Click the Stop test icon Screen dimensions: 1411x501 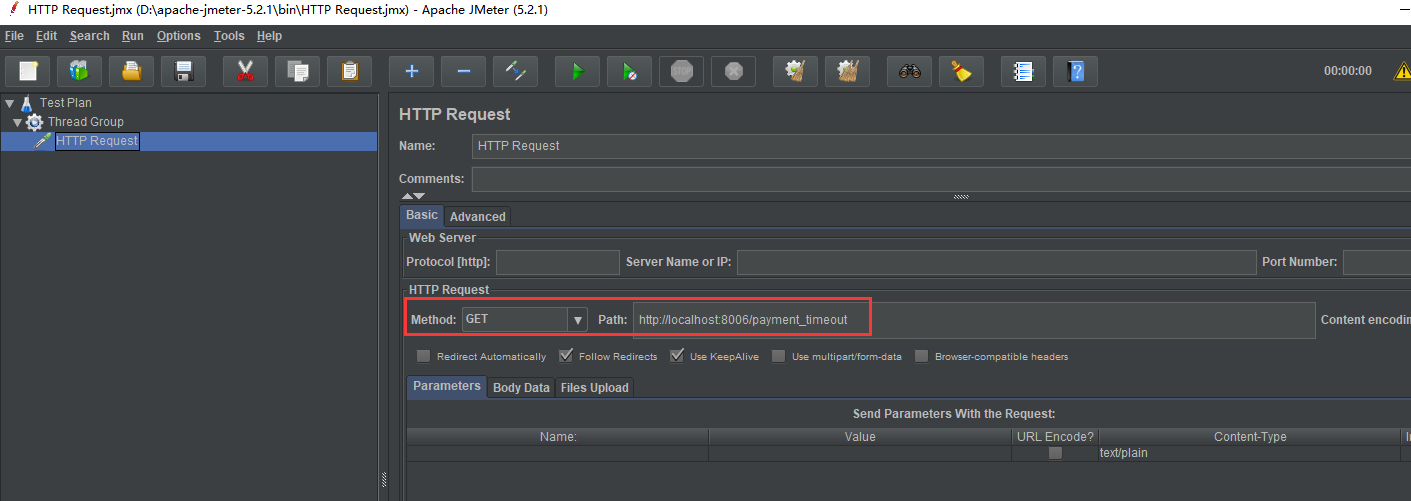[681, 71]
